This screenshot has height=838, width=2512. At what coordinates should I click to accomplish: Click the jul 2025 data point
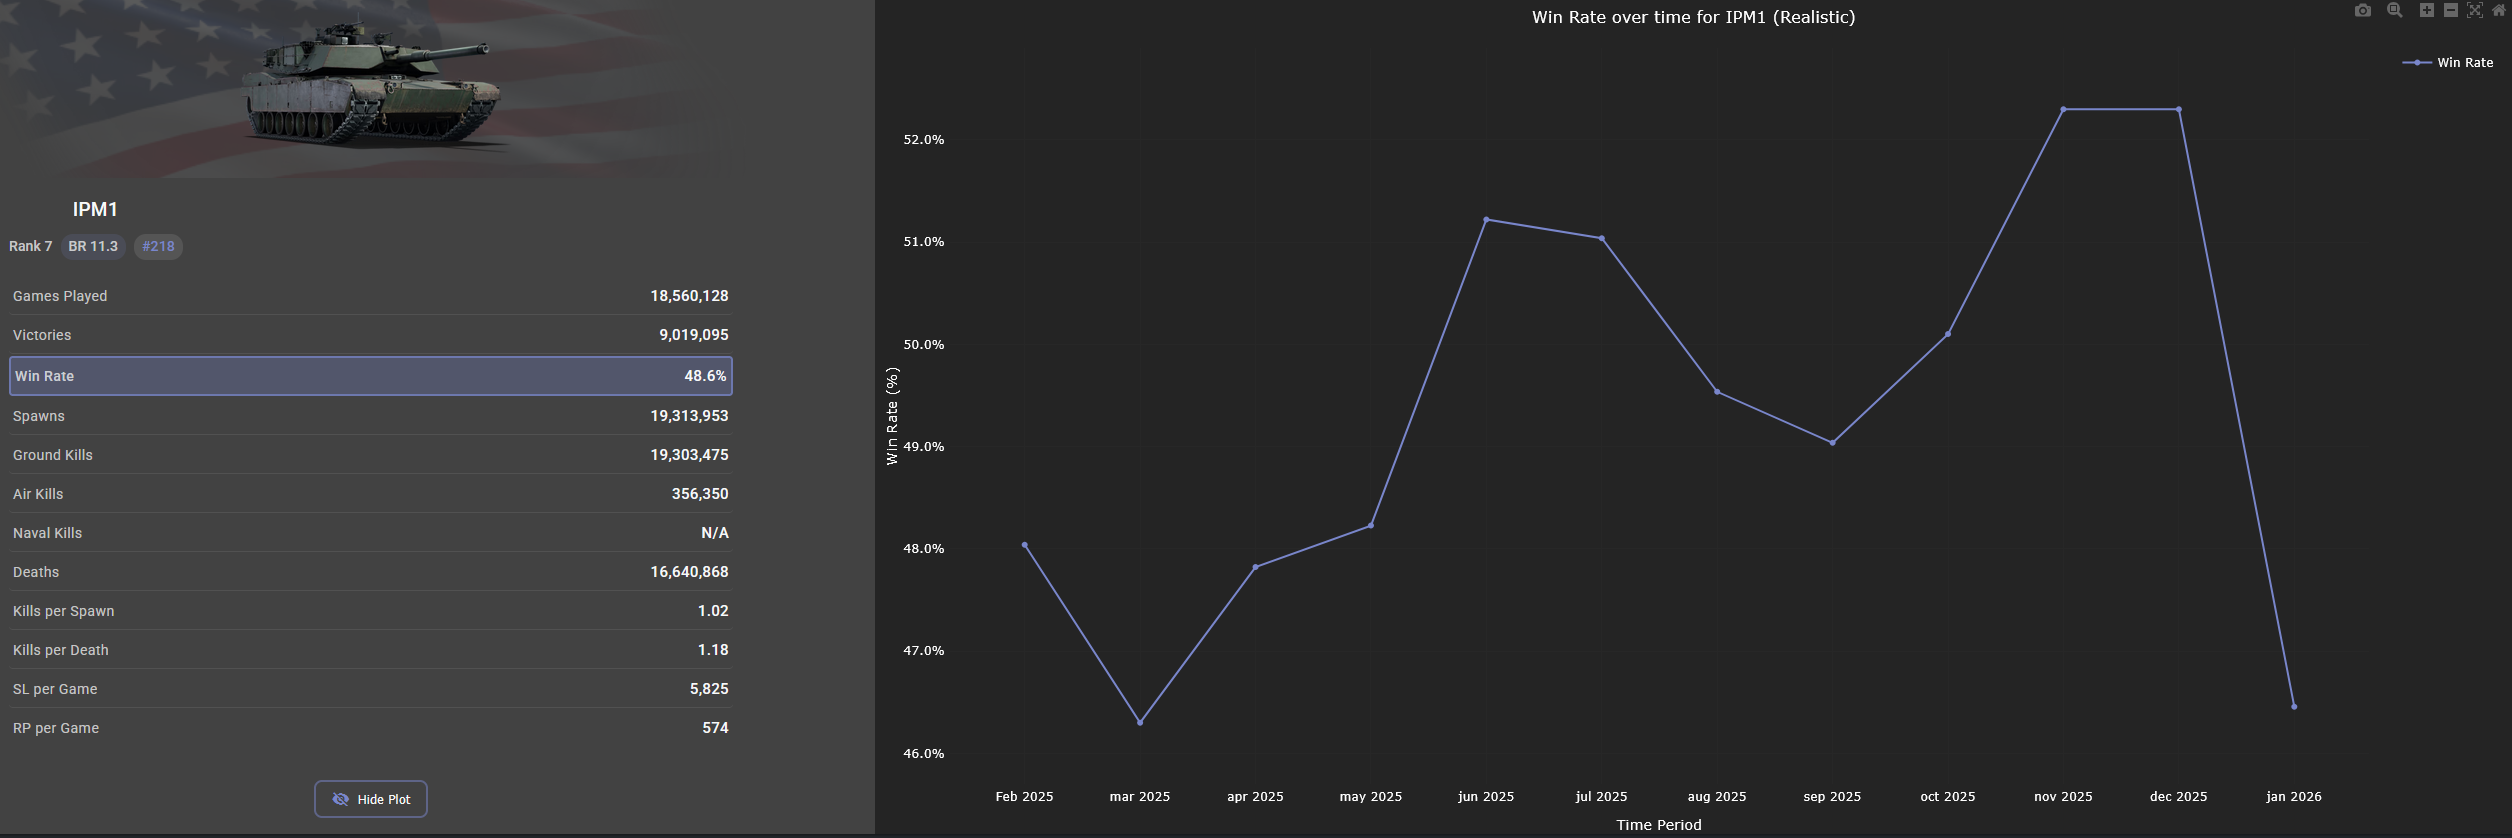(x=1602, y=238)
